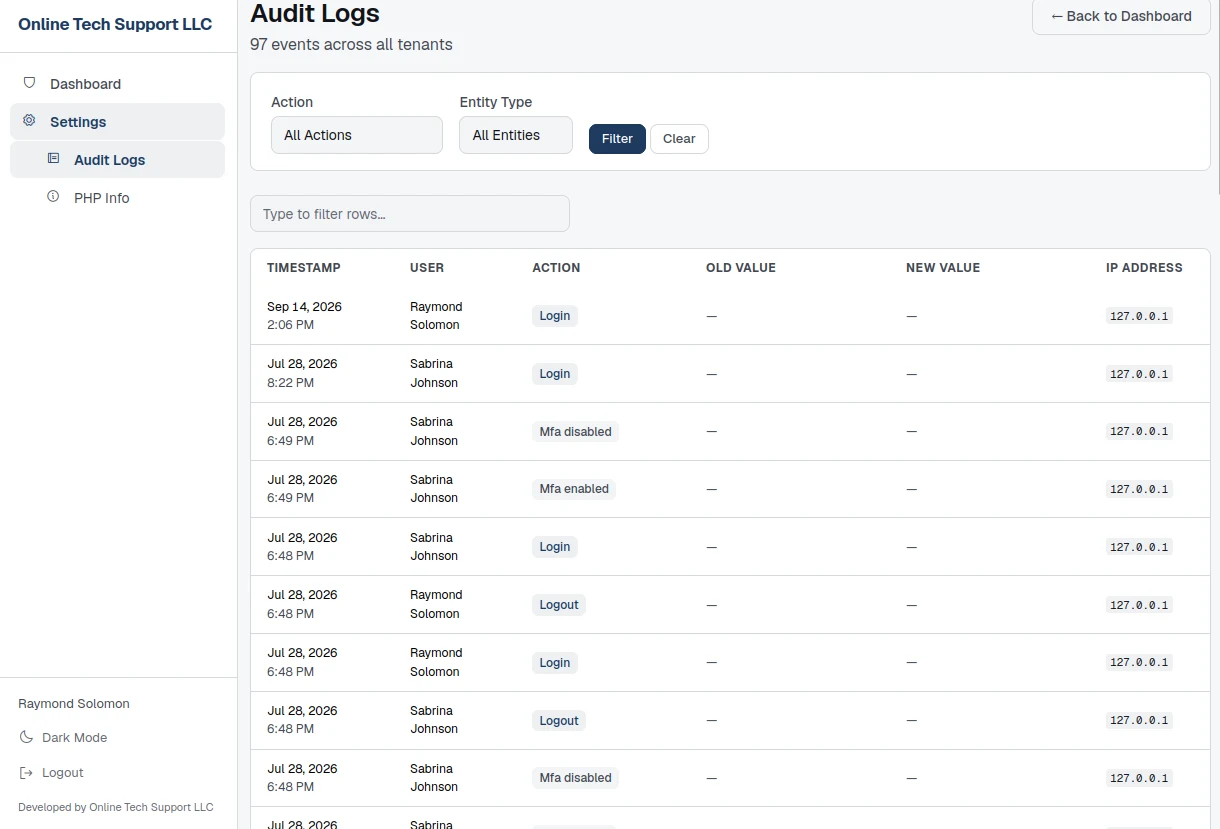Click the IP ADDRESS column header
The height and width of the screenshot is (829, 1220).
[x=1144, y=268]
